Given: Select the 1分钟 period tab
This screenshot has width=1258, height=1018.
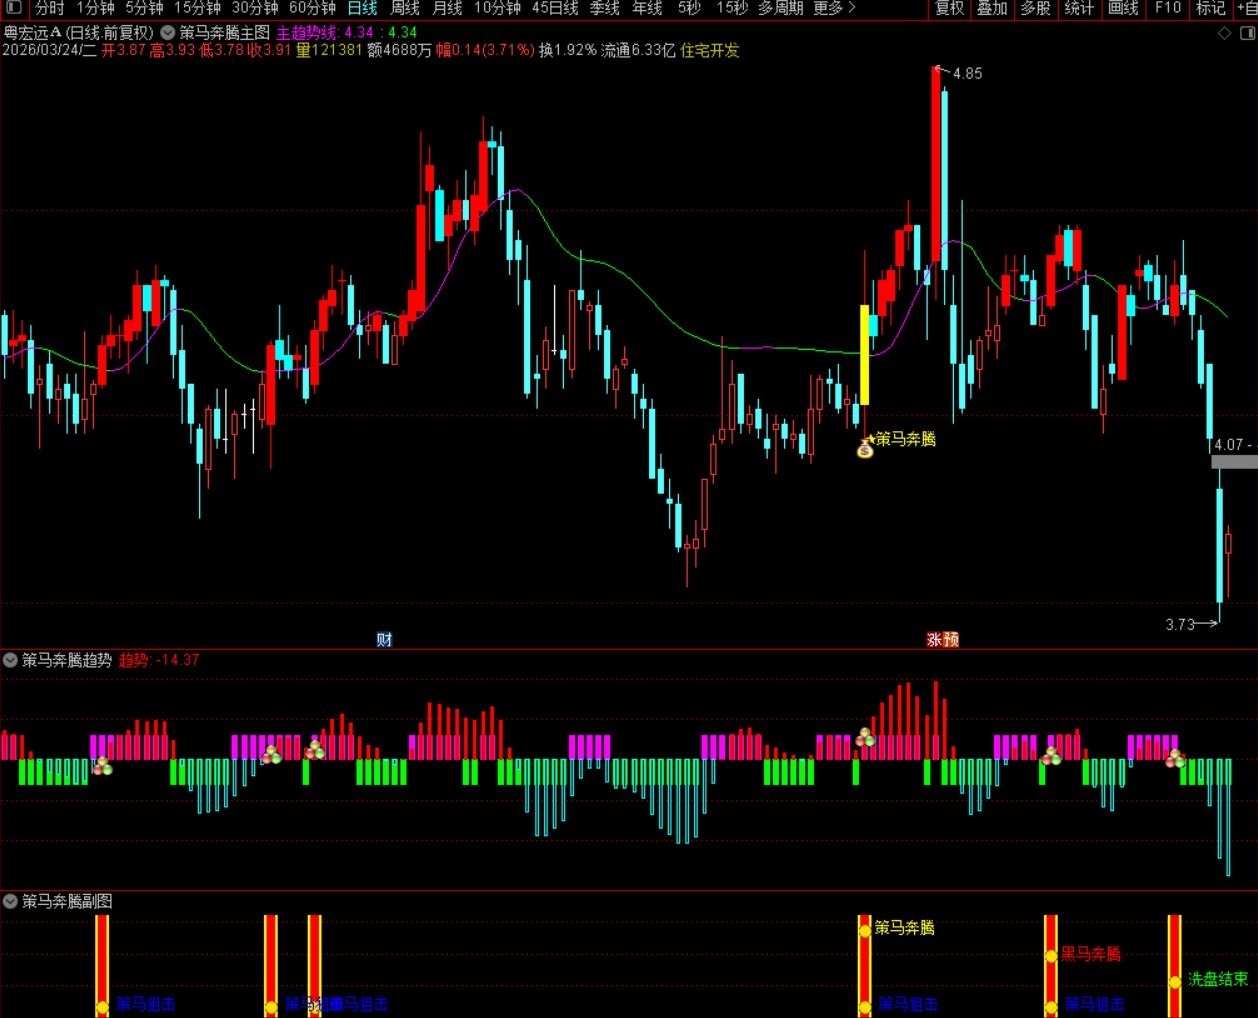Looking at the screenshot, I should tap(95, 8).
